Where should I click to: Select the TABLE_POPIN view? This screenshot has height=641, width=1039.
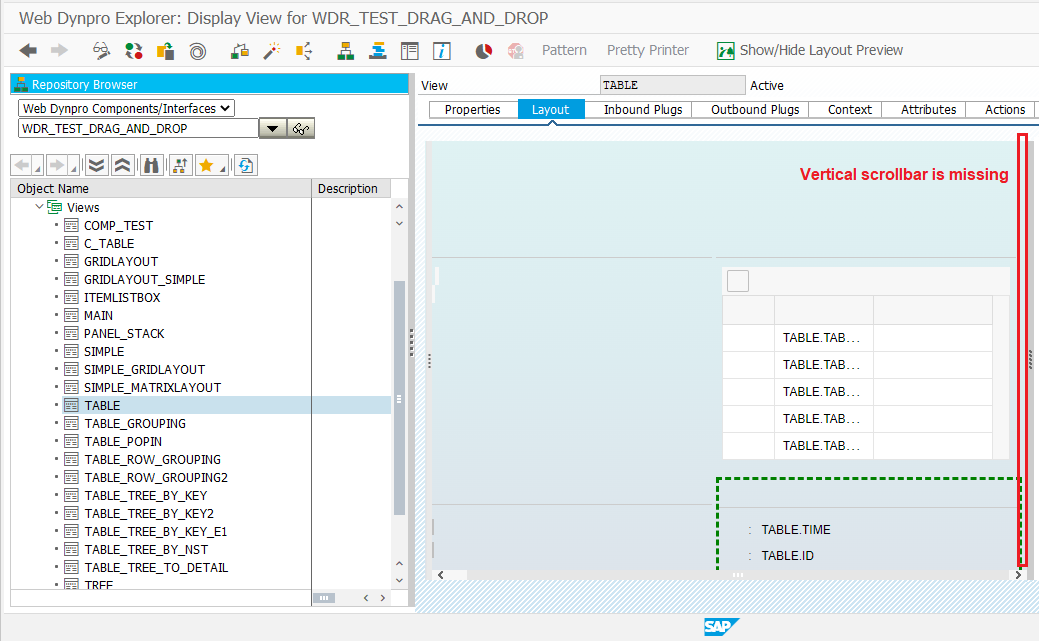tap(123, 441)
